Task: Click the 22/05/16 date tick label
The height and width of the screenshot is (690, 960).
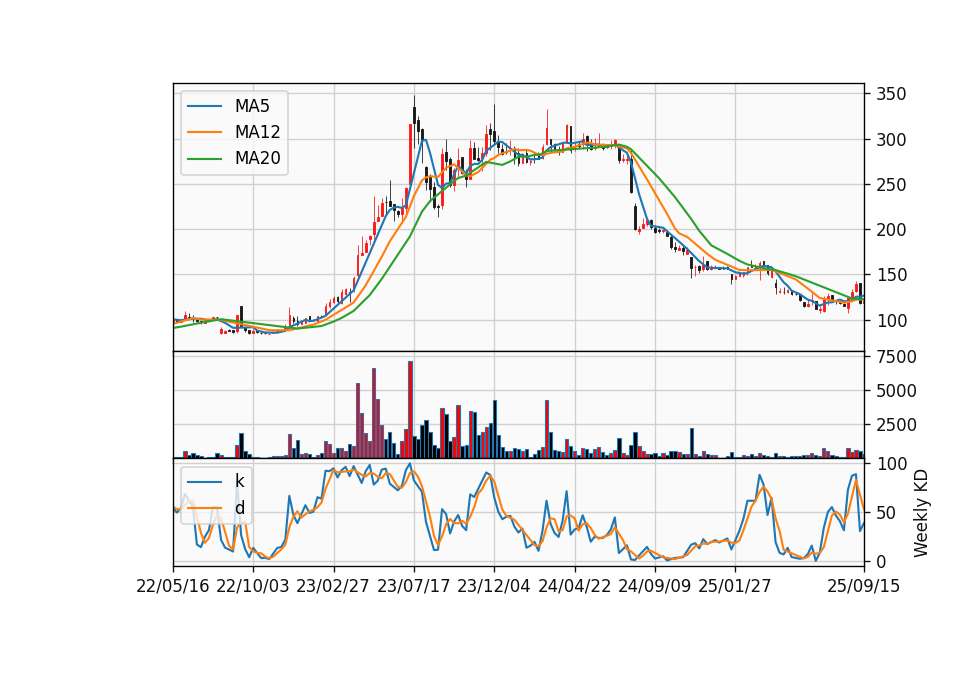Action: pyautogui.click(x=173, y=586)
